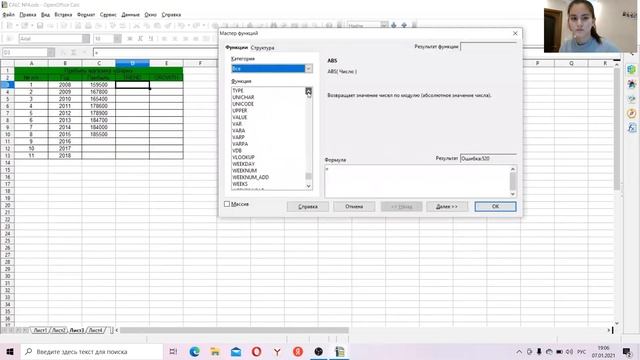
Task: Open the Properties sidebar panel icon
Action: pos(631,70)
